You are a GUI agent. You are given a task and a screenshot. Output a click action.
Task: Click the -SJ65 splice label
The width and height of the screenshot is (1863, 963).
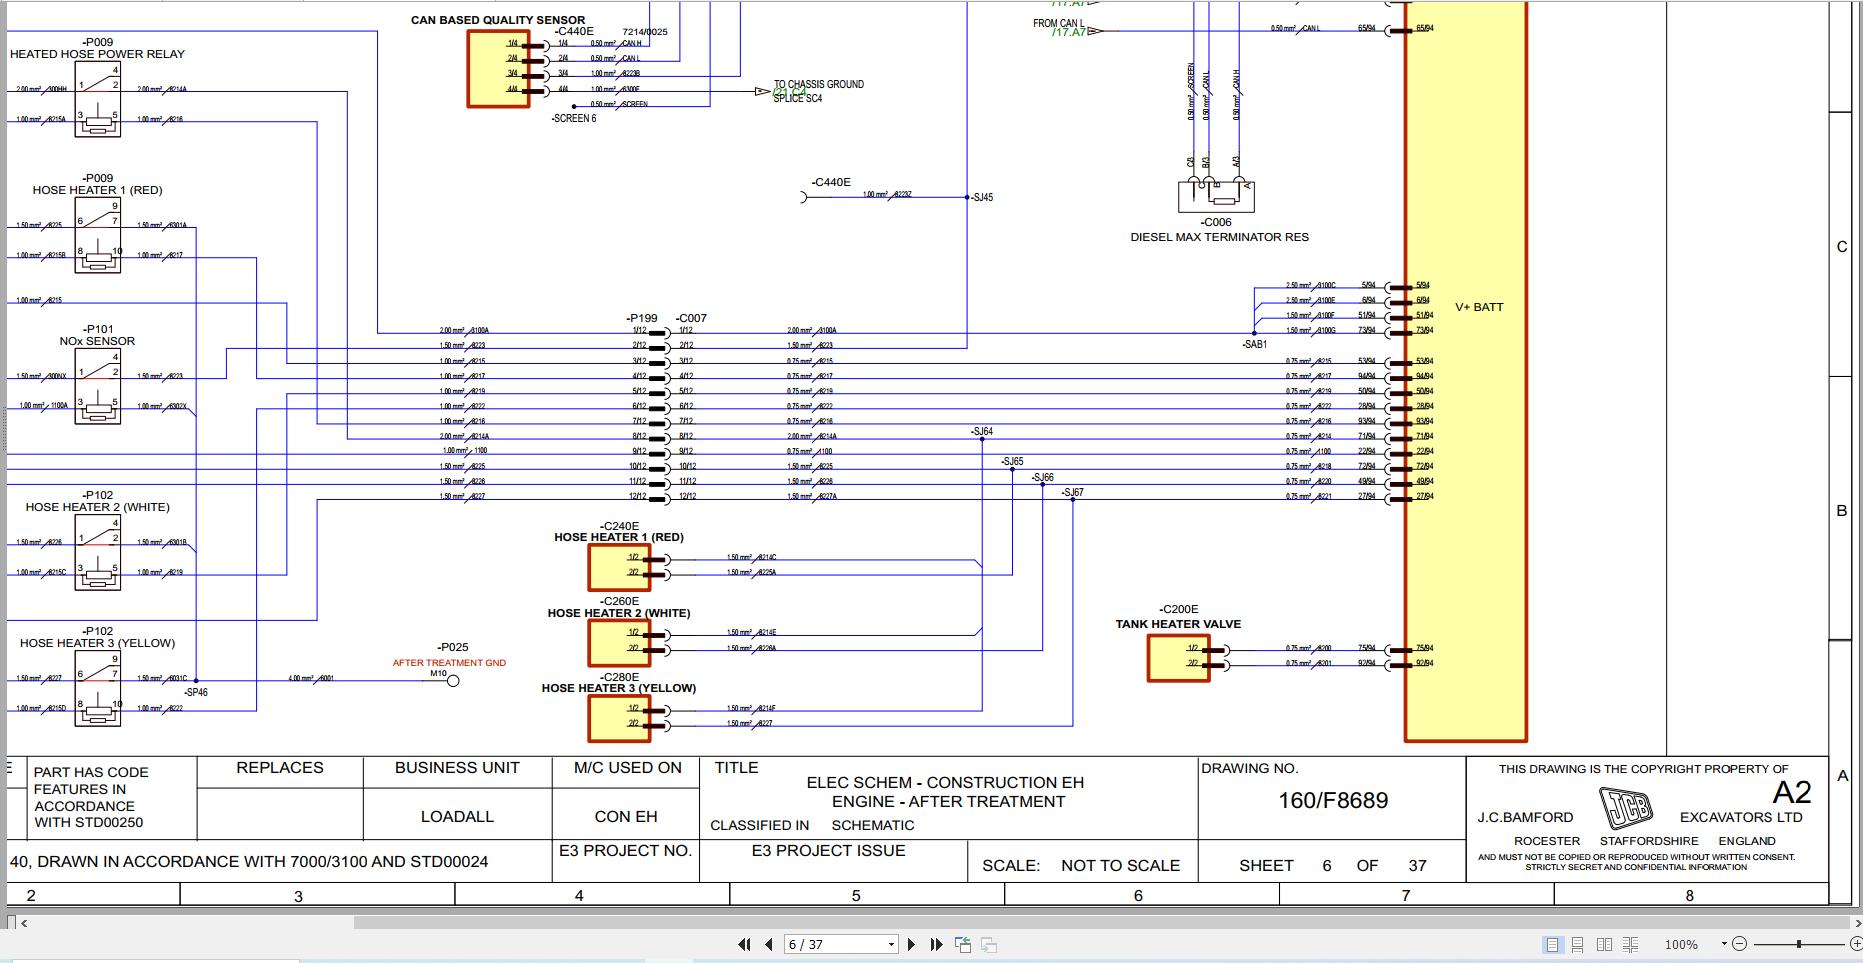(x=1012, y=462)
